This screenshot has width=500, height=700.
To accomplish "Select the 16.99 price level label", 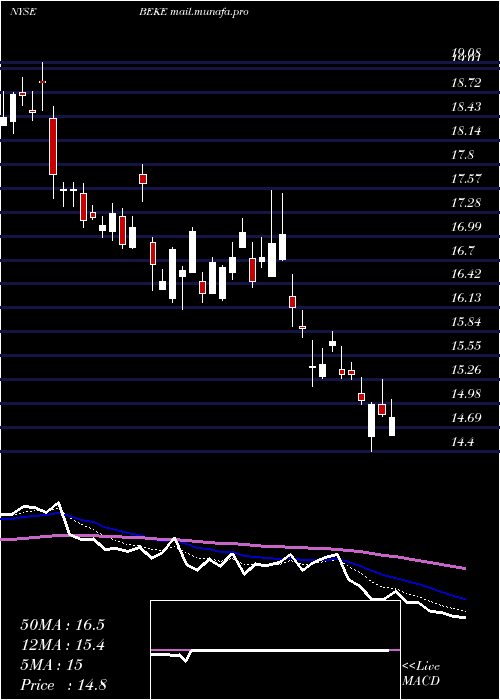I will point(467,226).
